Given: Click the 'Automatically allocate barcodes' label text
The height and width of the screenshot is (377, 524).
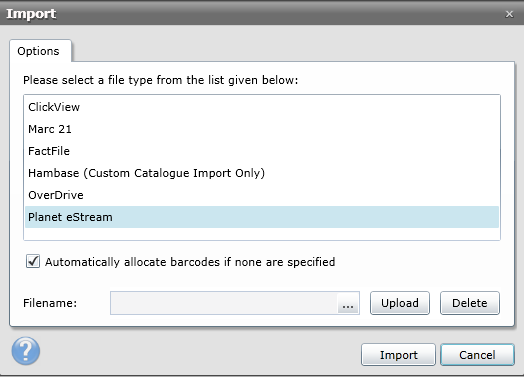Looking at the screenshot, I should 190,262.
